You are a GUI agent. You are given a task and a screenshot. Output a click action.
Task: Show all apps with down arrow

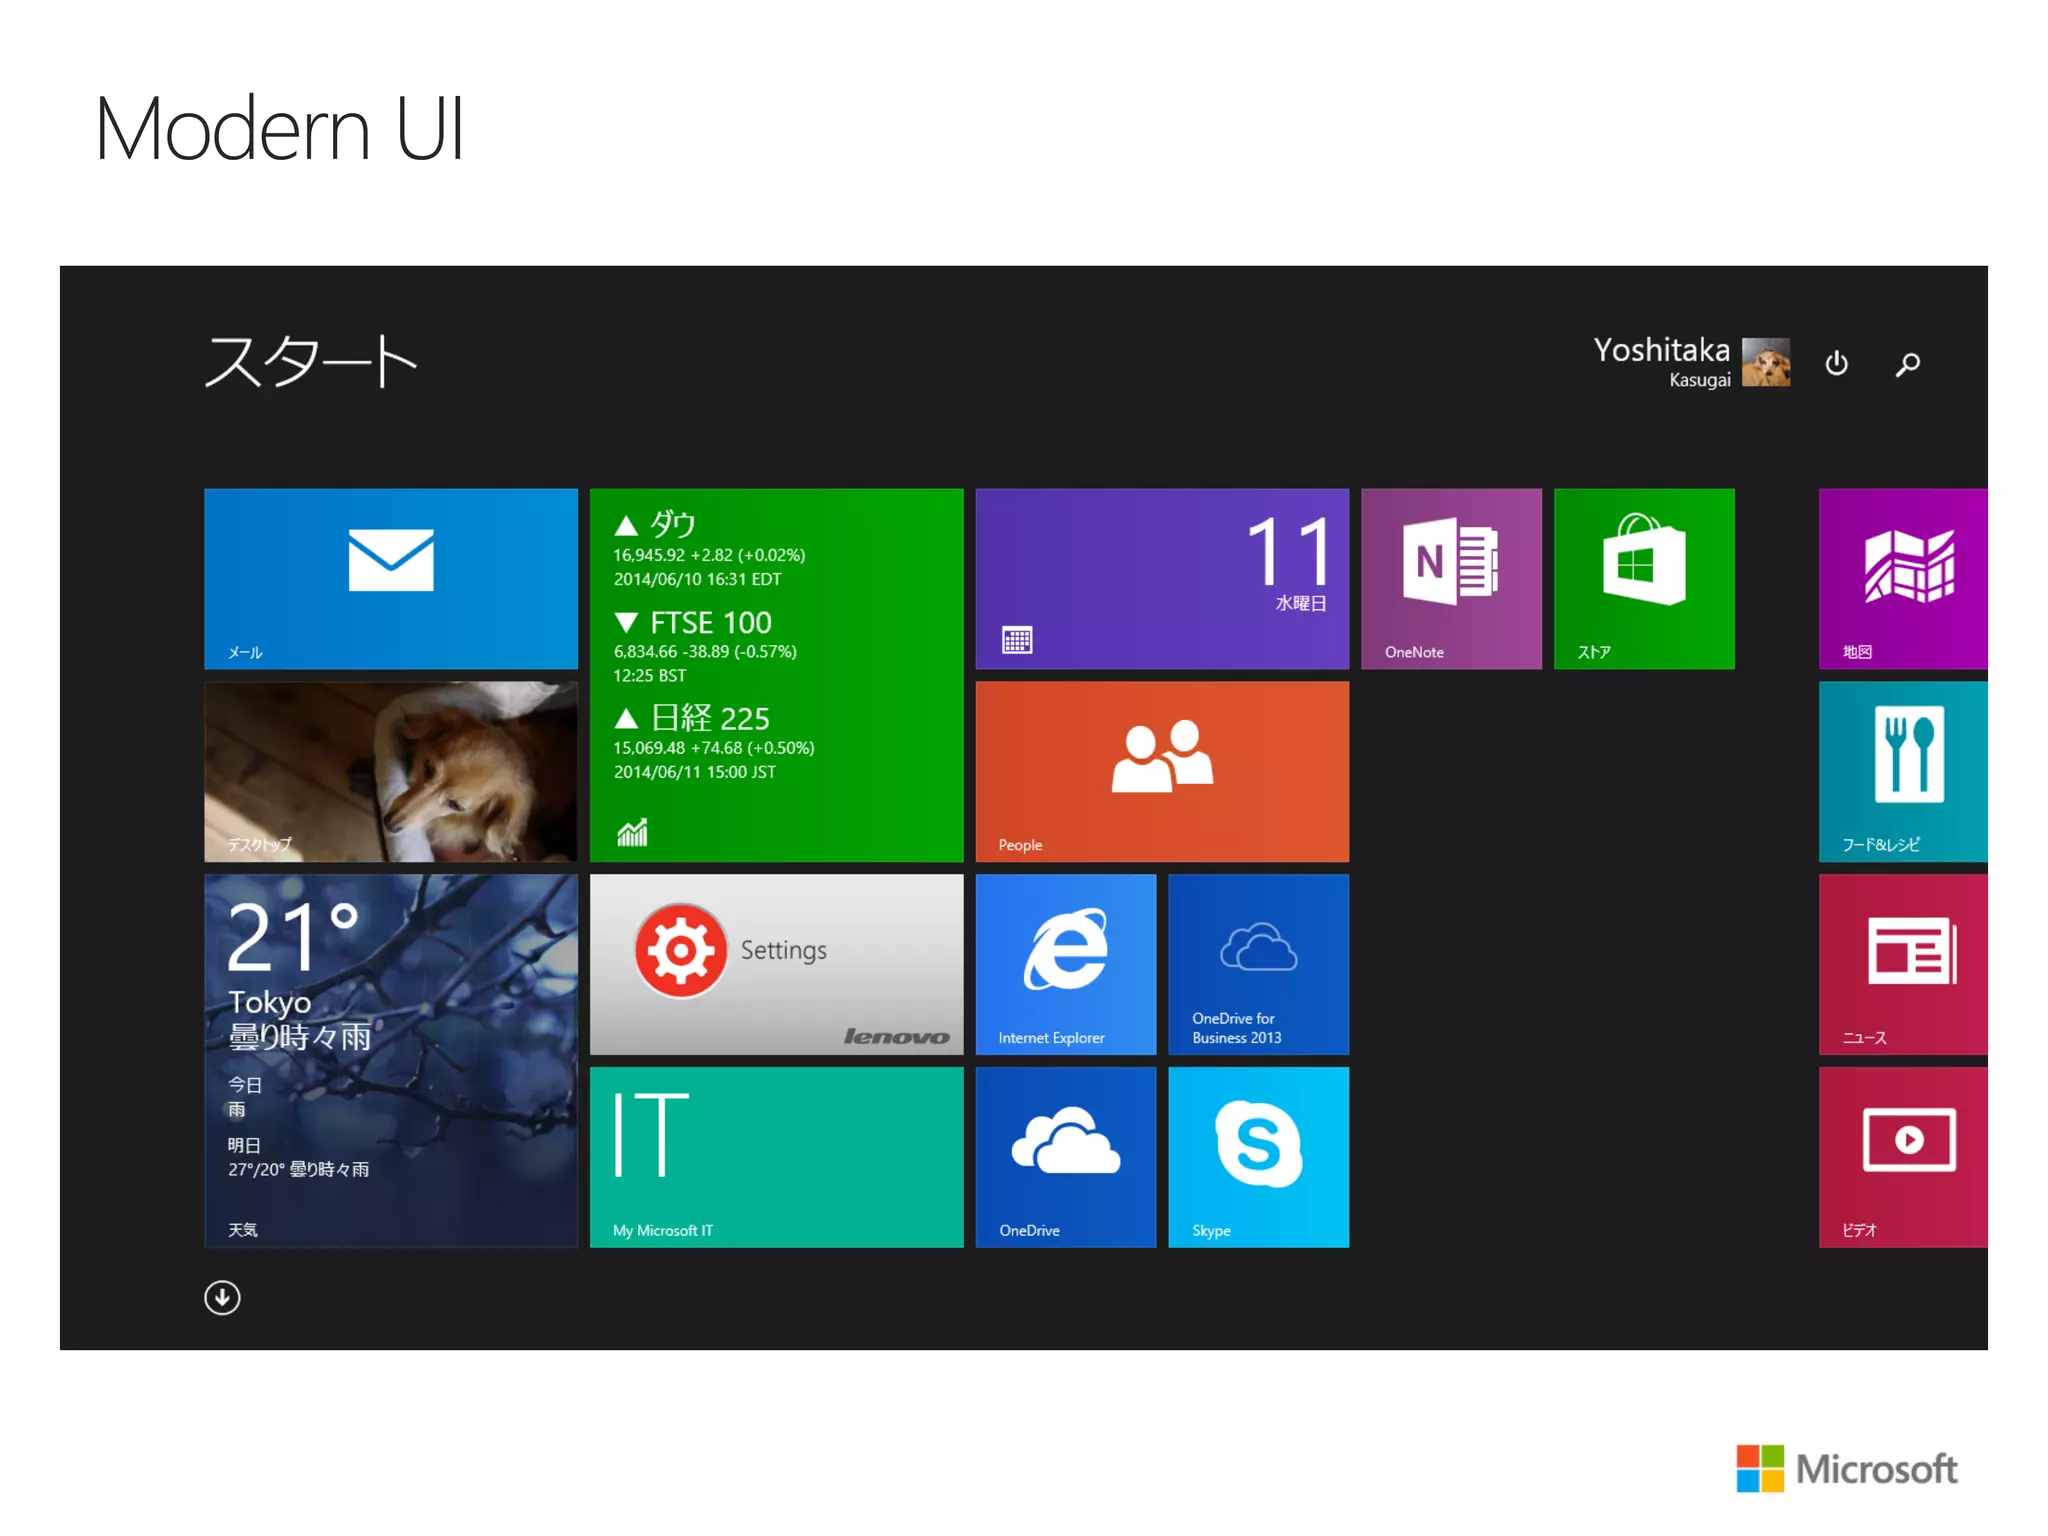[x=222, y=1297]
